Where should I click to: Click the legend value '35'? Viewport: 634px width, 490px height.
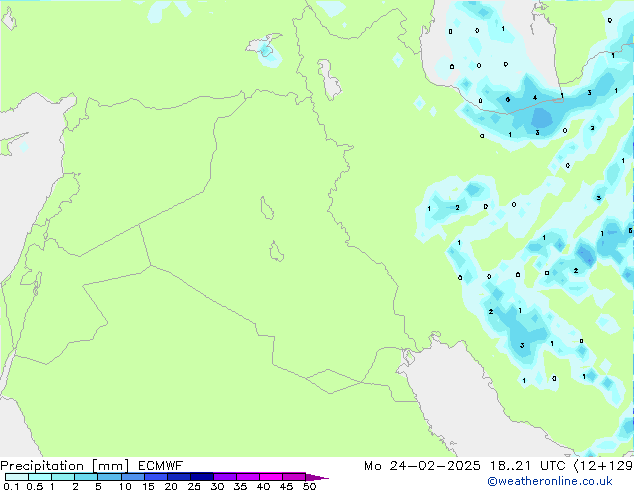pyautogui.click(x=240, y=486)
